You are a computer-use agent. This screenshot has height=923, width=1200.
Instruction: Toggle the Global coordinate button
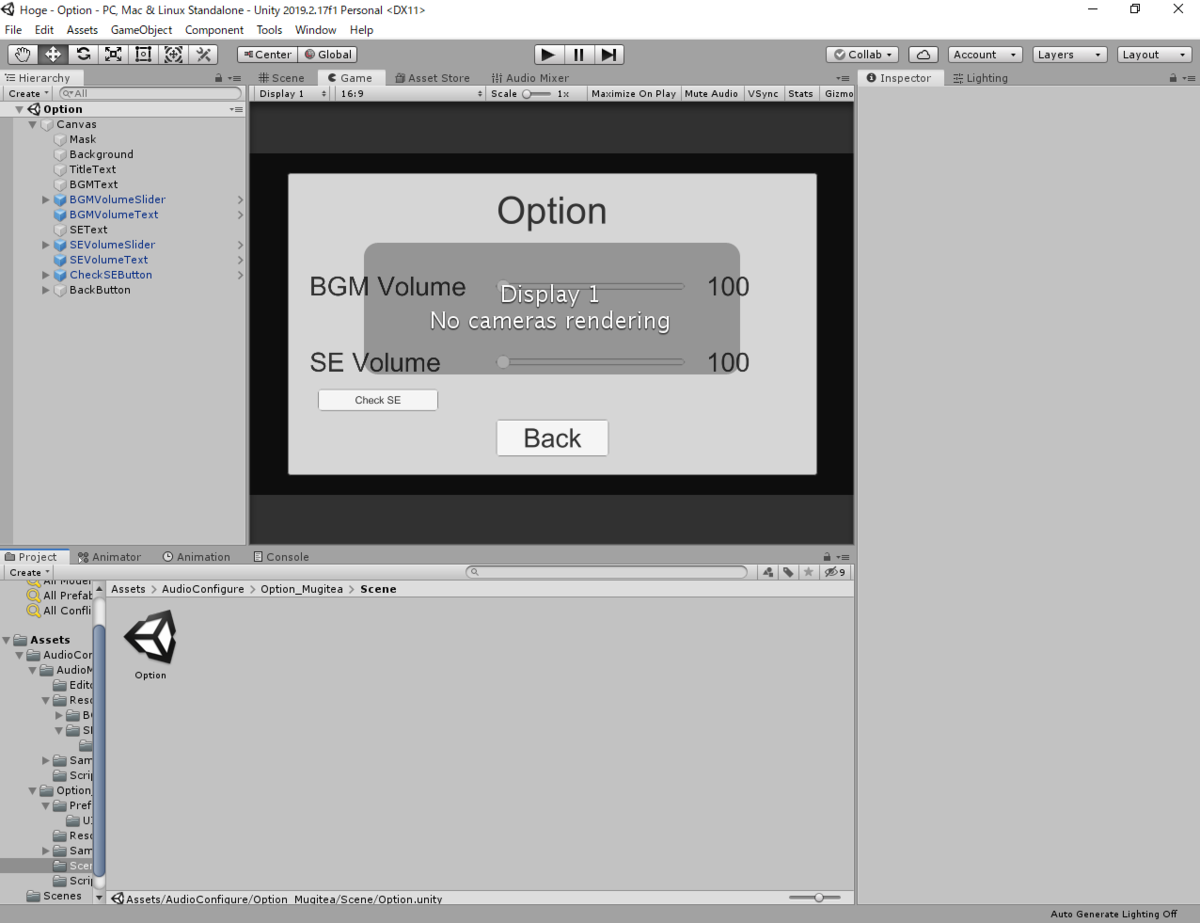[327, 54]
